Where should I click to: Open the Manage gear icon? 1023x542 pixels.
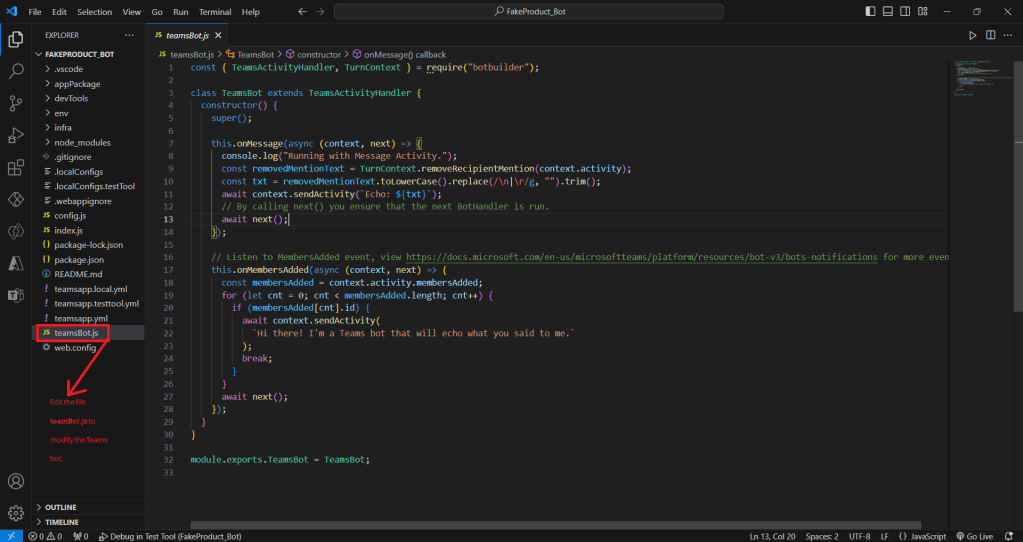click(x=16, y=513)
